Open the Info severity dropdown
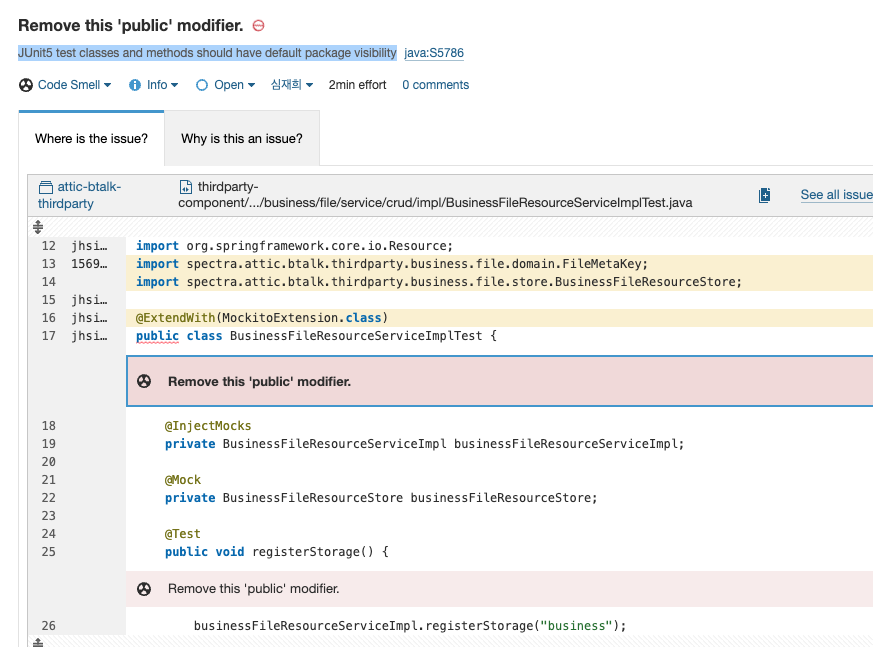Screen dimensions: 873x647 tap(154, 85)
